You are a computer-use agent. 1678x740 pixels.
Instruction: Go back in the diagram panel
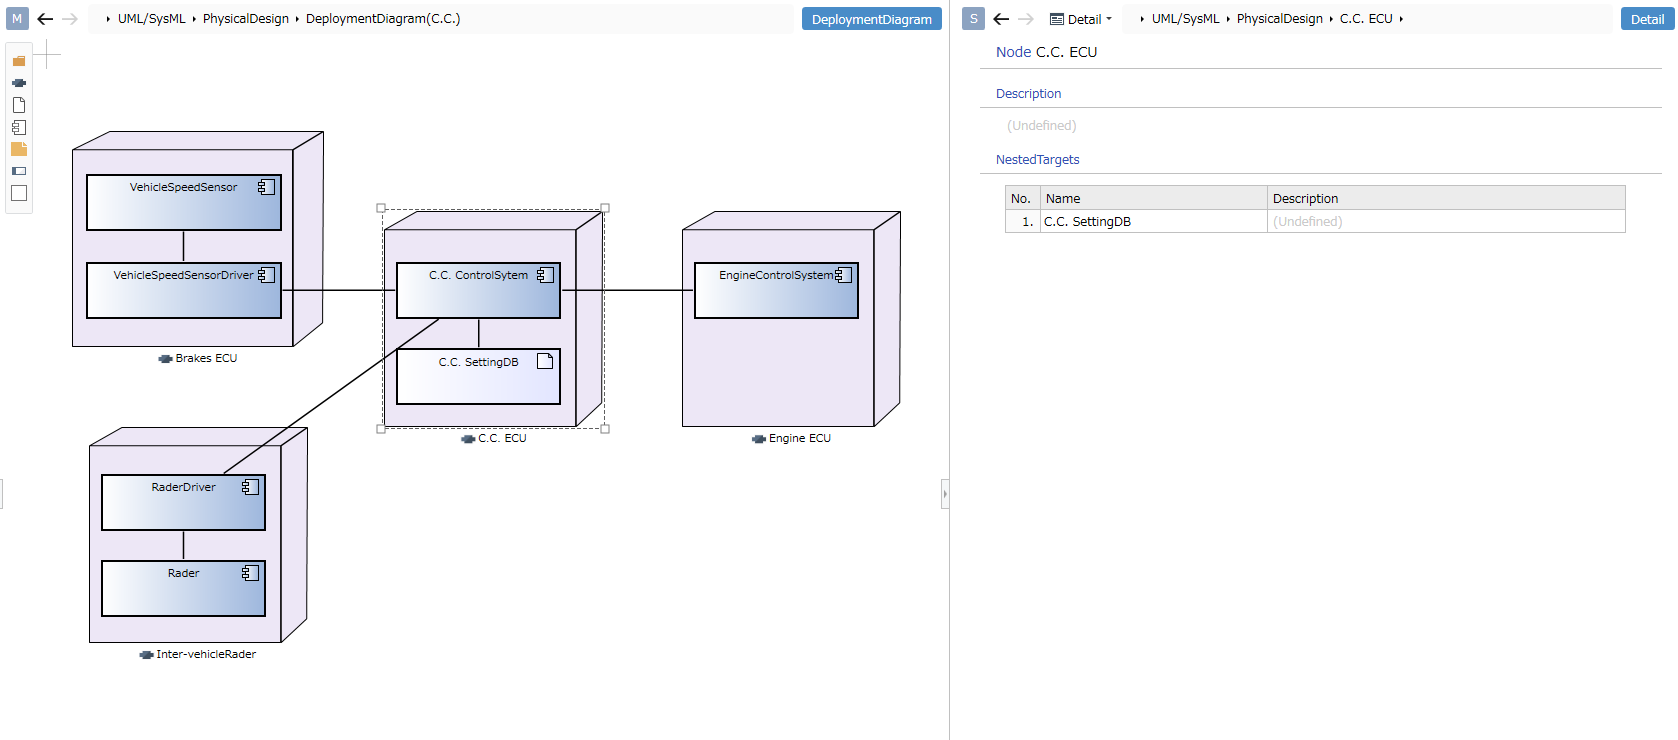[x=45, y=19]
